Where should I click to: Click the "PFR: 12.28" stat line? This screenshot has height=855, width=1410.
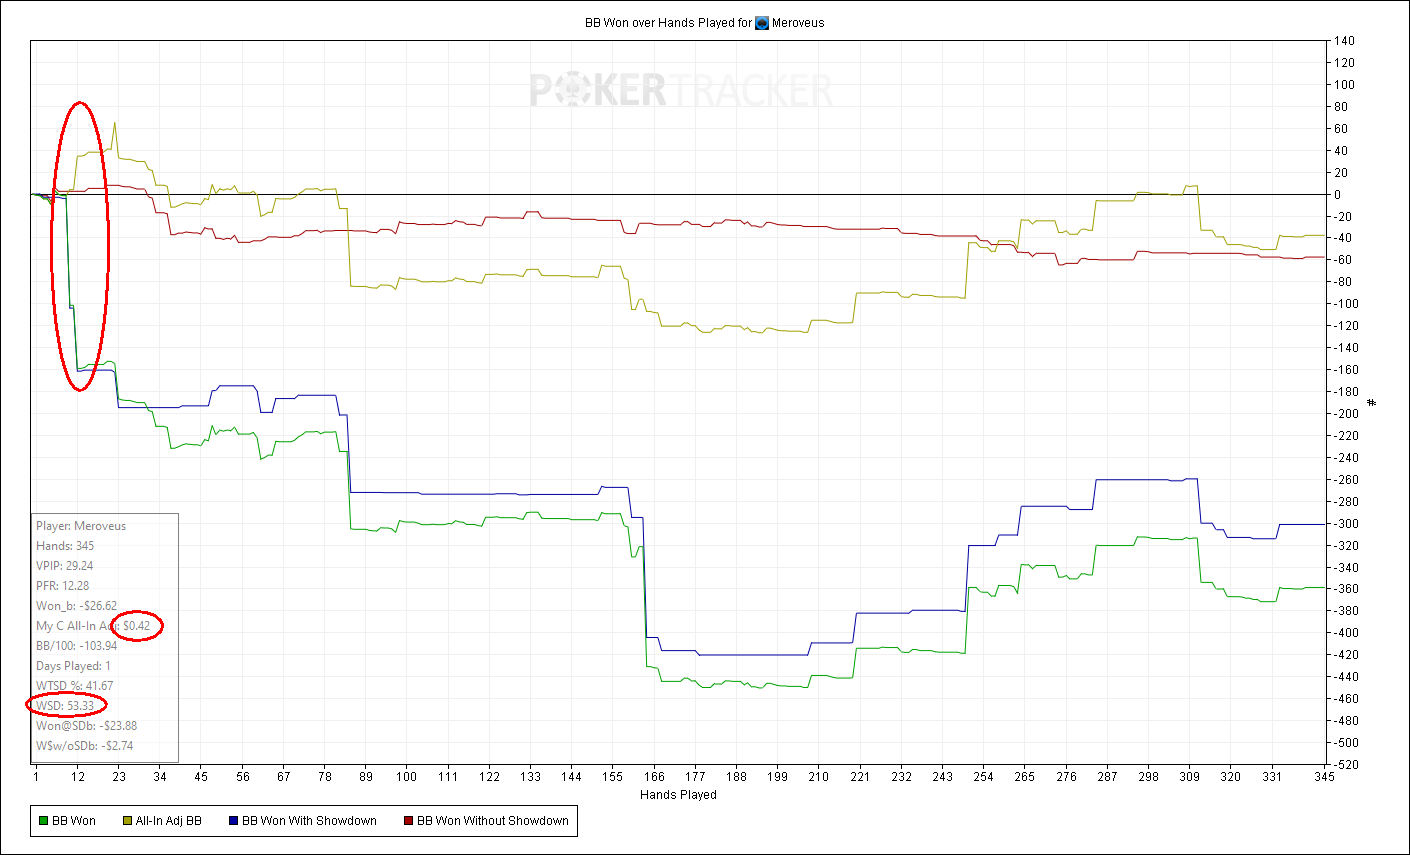click(63, 586)
